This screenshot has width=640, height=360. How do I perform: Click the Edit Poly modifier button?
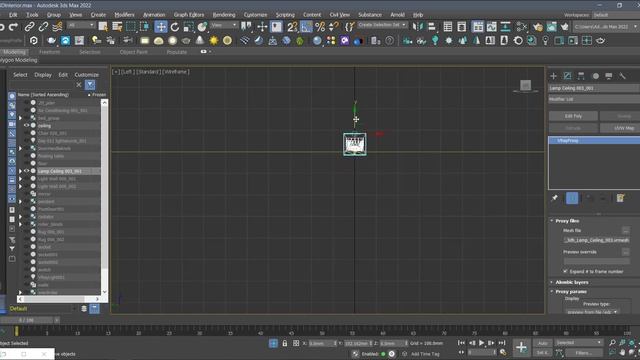pyautogui.click(x=573, y=116)
